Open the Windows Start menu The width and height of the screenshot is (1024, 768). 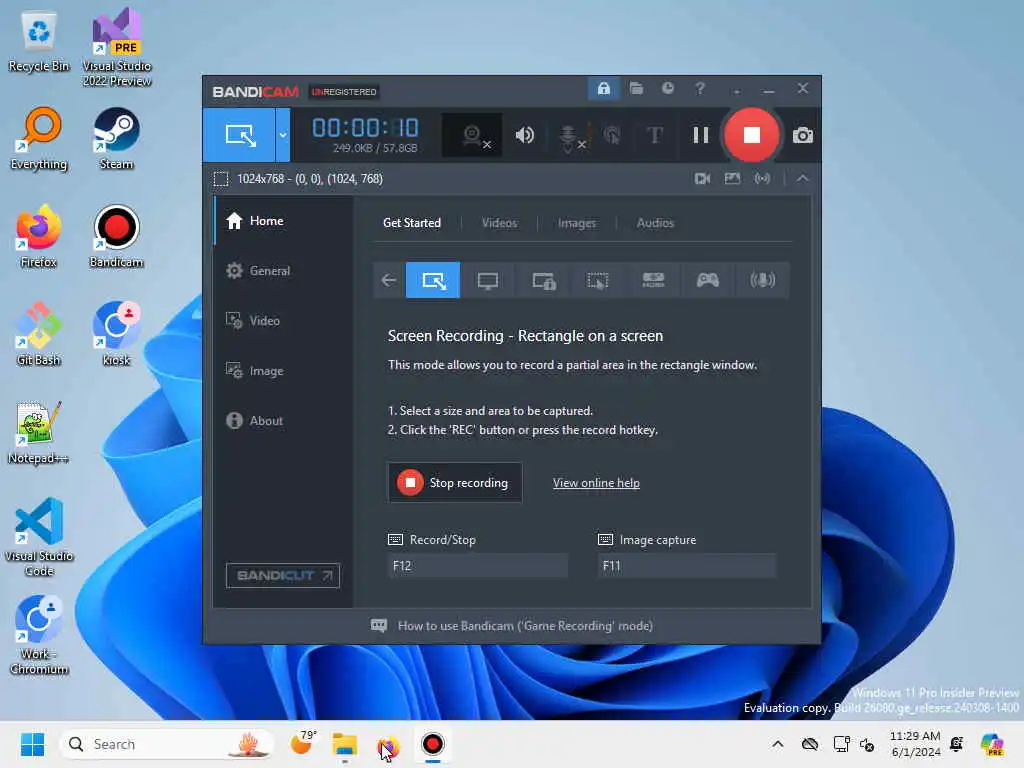32,744
